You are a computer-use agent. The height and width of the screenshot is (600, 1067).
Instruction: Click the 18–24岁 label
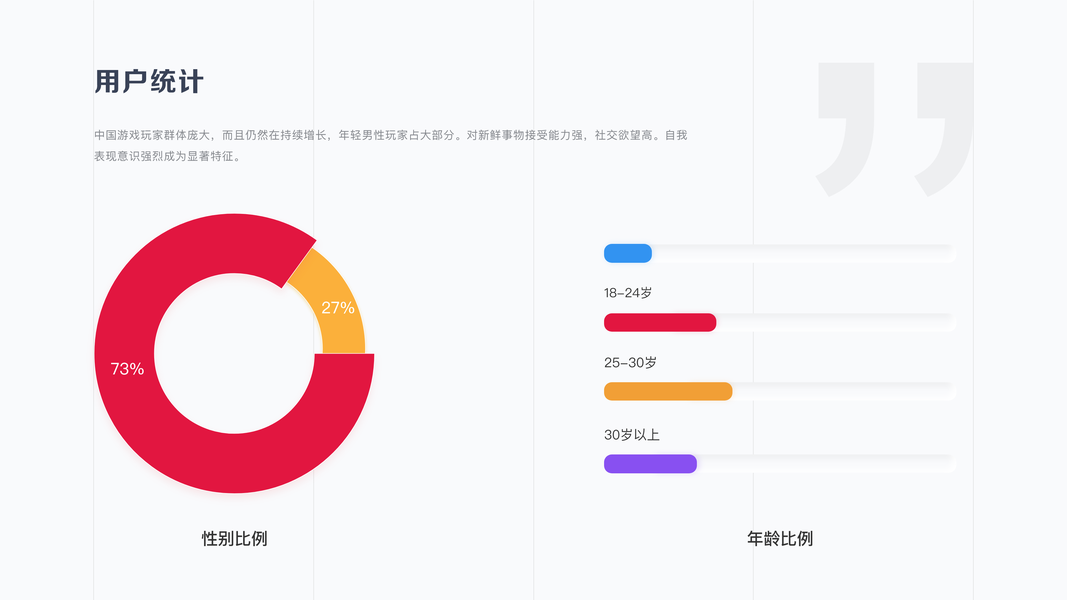(x=628, y=293)
